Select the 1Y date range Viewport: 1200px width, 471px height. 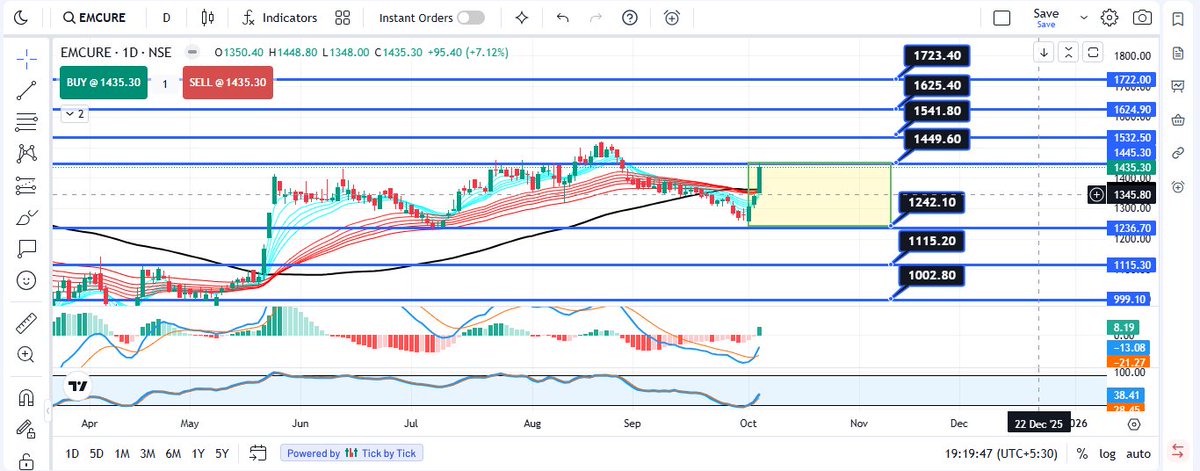pyautogui.click(x=197, y=453)
